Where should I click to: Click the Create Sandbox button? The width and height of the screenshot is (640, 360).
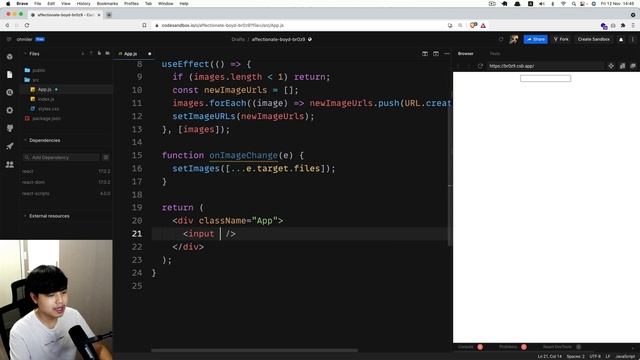(x=593, y=39)
